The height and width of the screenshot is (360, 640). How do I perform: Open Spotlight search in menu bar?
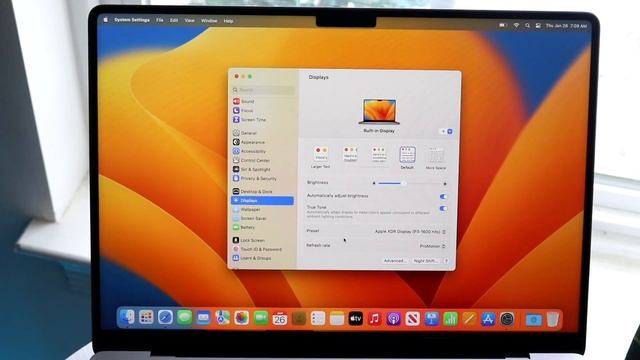pyautogui.click(x=527, y=25)
